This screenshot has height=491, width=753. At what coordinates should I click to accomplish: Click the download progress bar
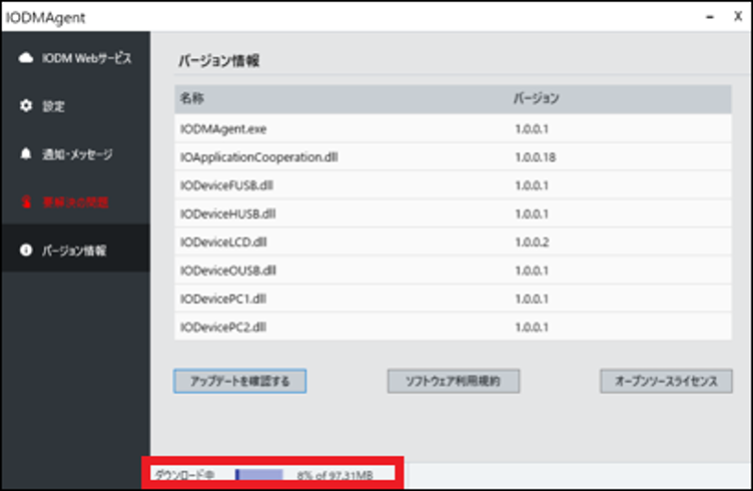click(259, 475)
